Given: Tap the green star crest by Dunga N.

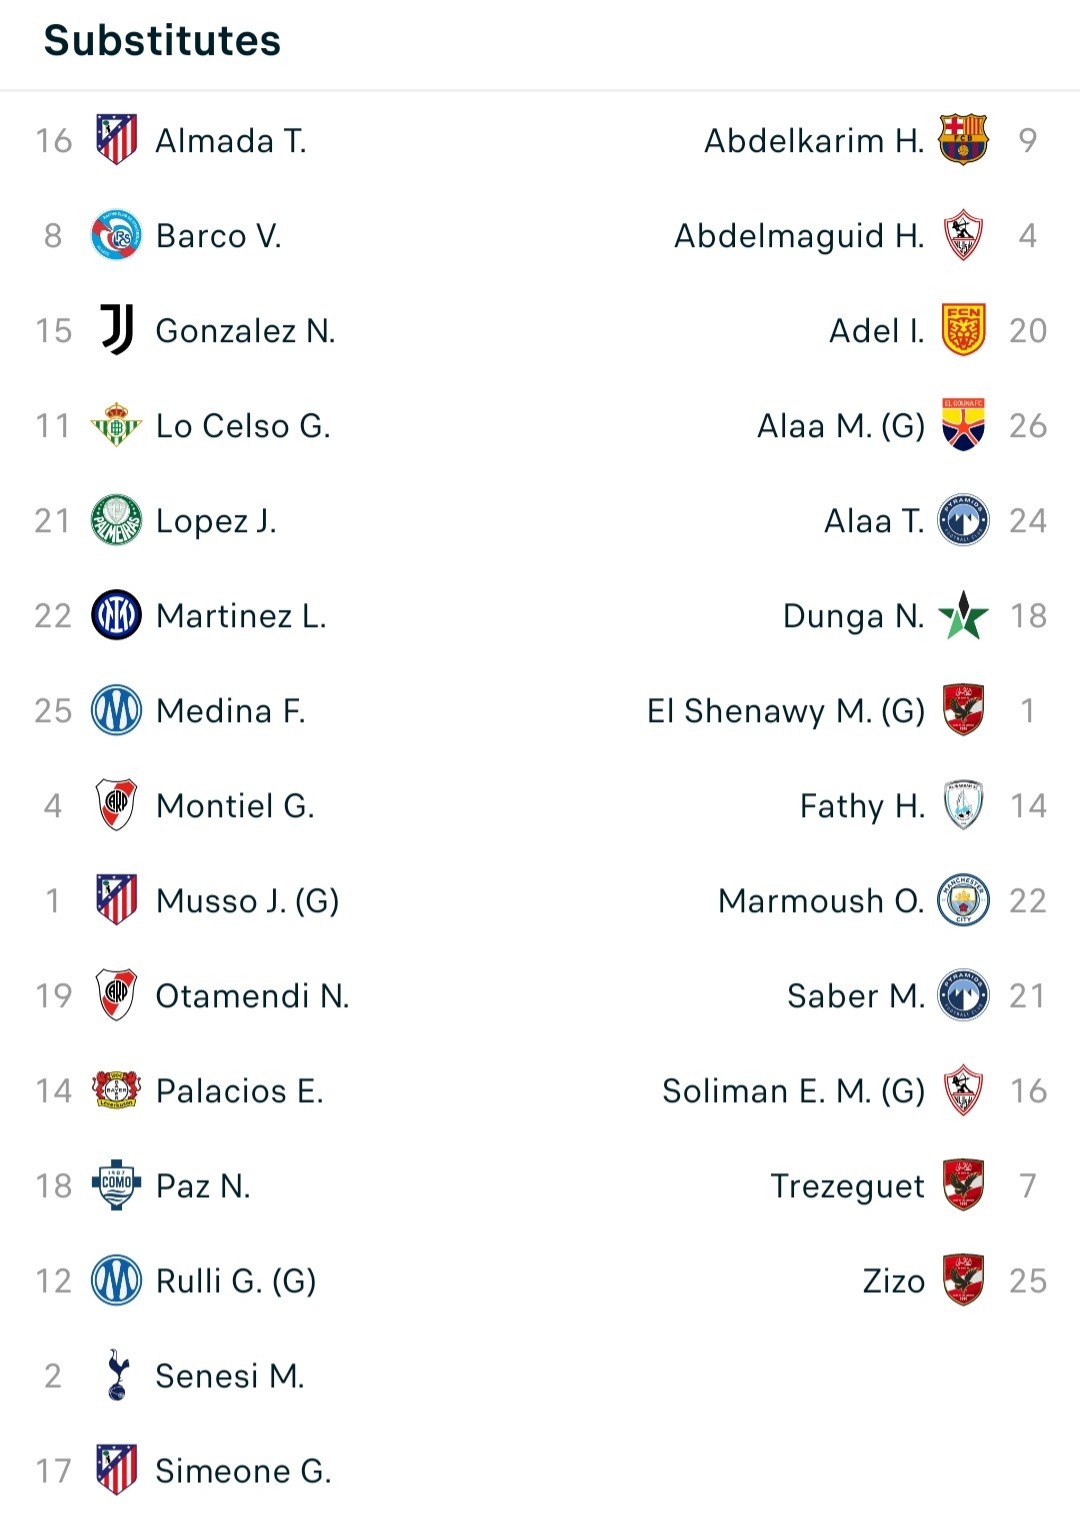Looking at the screenshot, I should 963,615.
